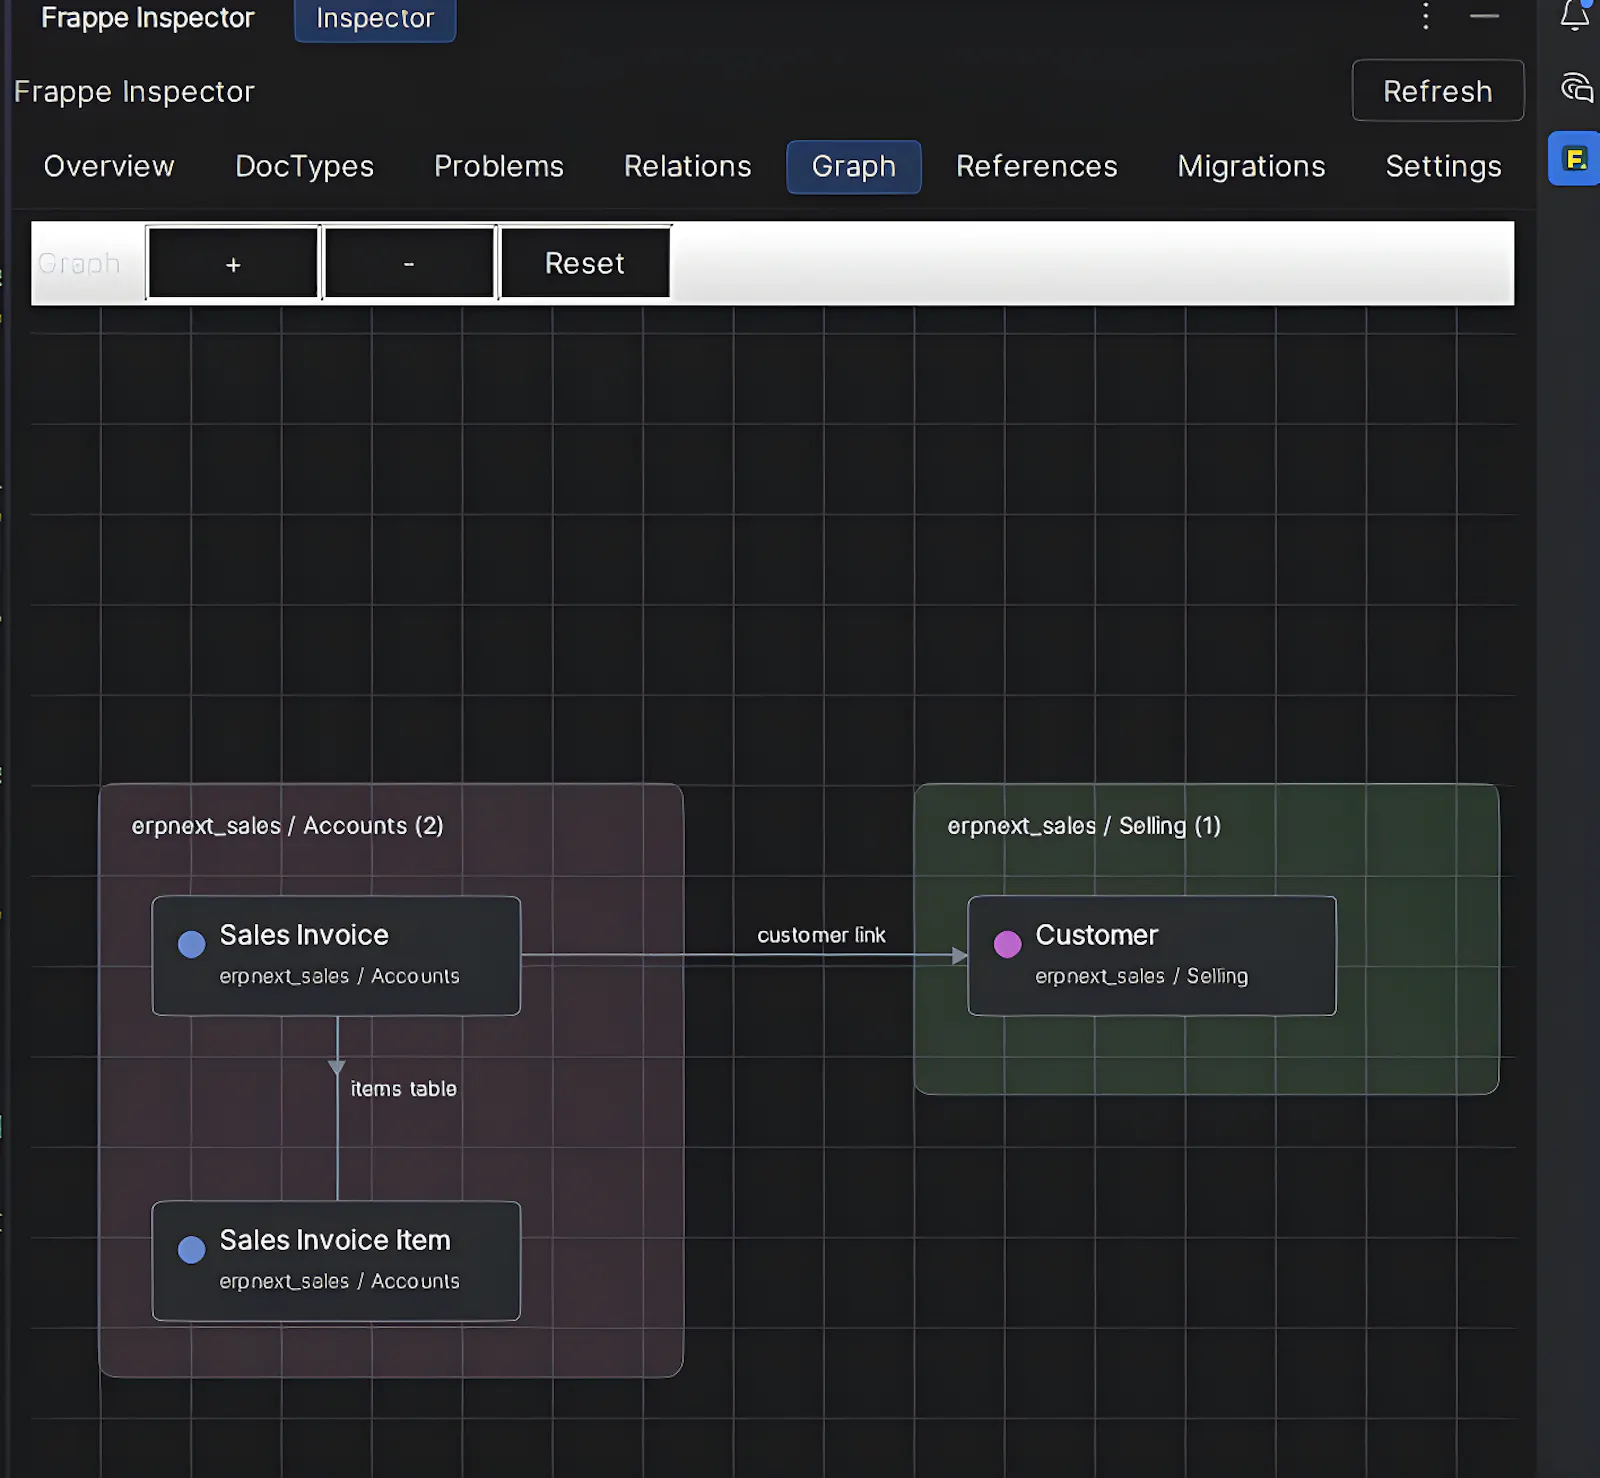
Task: Open the tool window options kebab menu
Action: click(x=1426, y=16)
